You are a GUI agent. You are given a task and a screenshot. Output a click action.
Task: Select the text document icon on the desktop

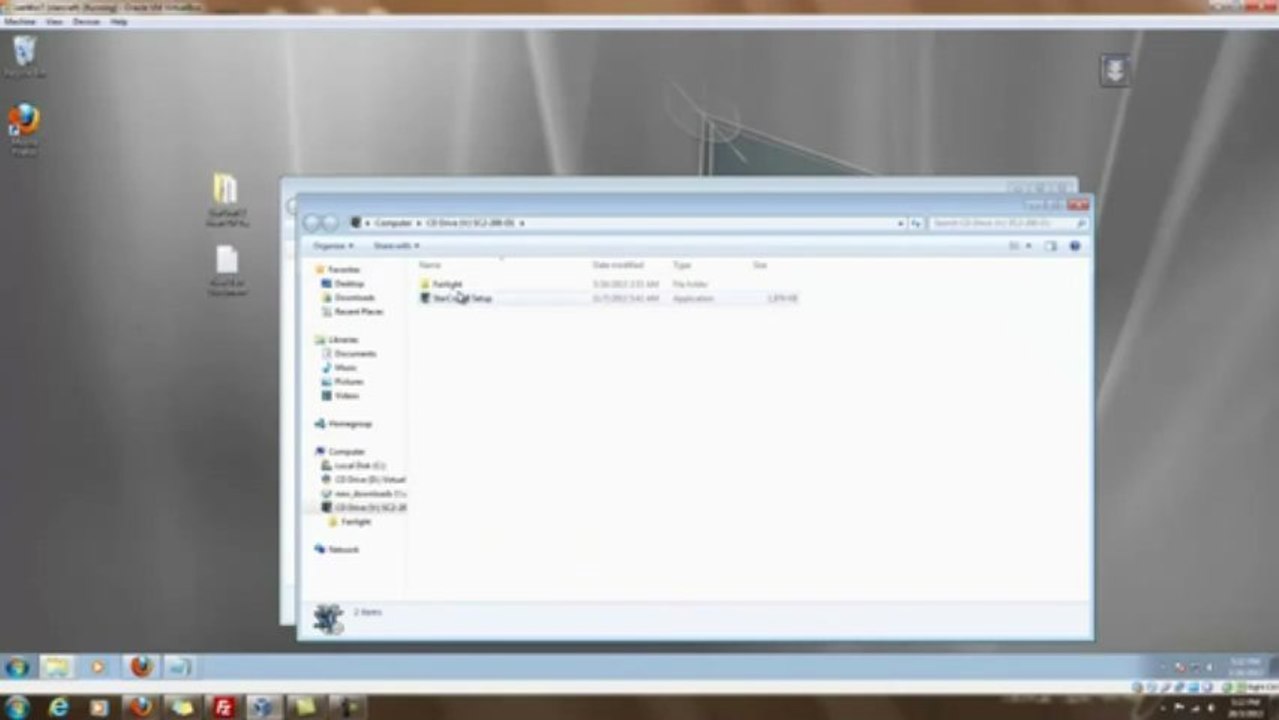click(227, 271)
